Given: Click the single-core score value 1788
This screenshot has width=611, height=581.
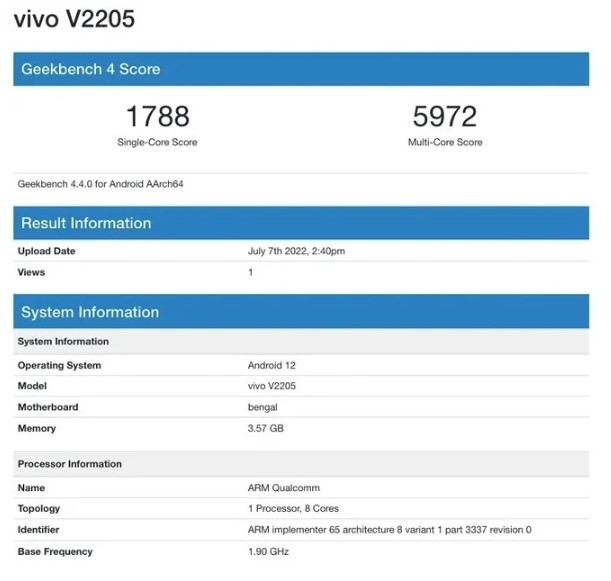Looking at the screenshot, I should (x=158, y=116).
